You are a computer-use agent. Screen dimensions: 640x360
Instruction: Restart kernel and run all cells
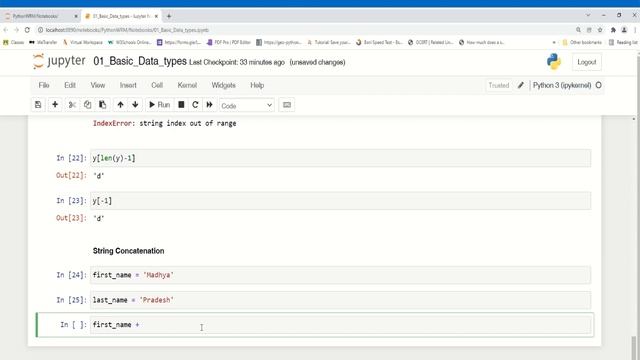point(209,105)
